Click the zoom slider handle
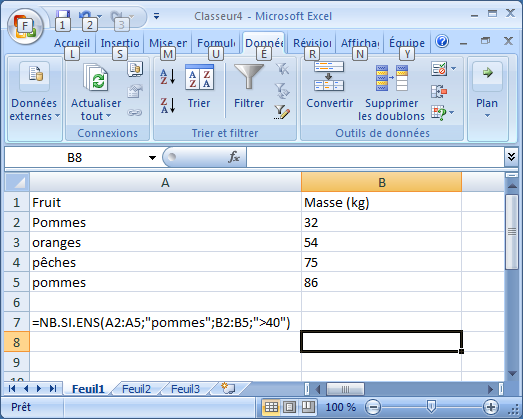 [x=431, y=407]
